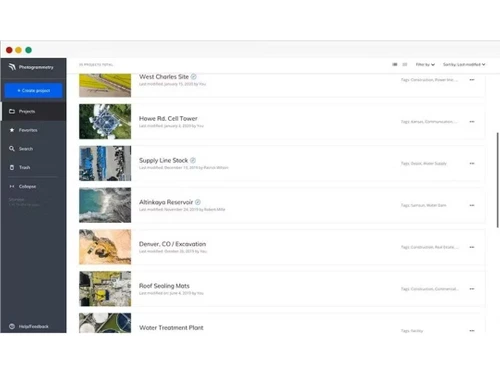Image resolution: width=500 pixels, height=375 pixels.
Task: Open more options for West Charles Site
Action: [472, 80]
